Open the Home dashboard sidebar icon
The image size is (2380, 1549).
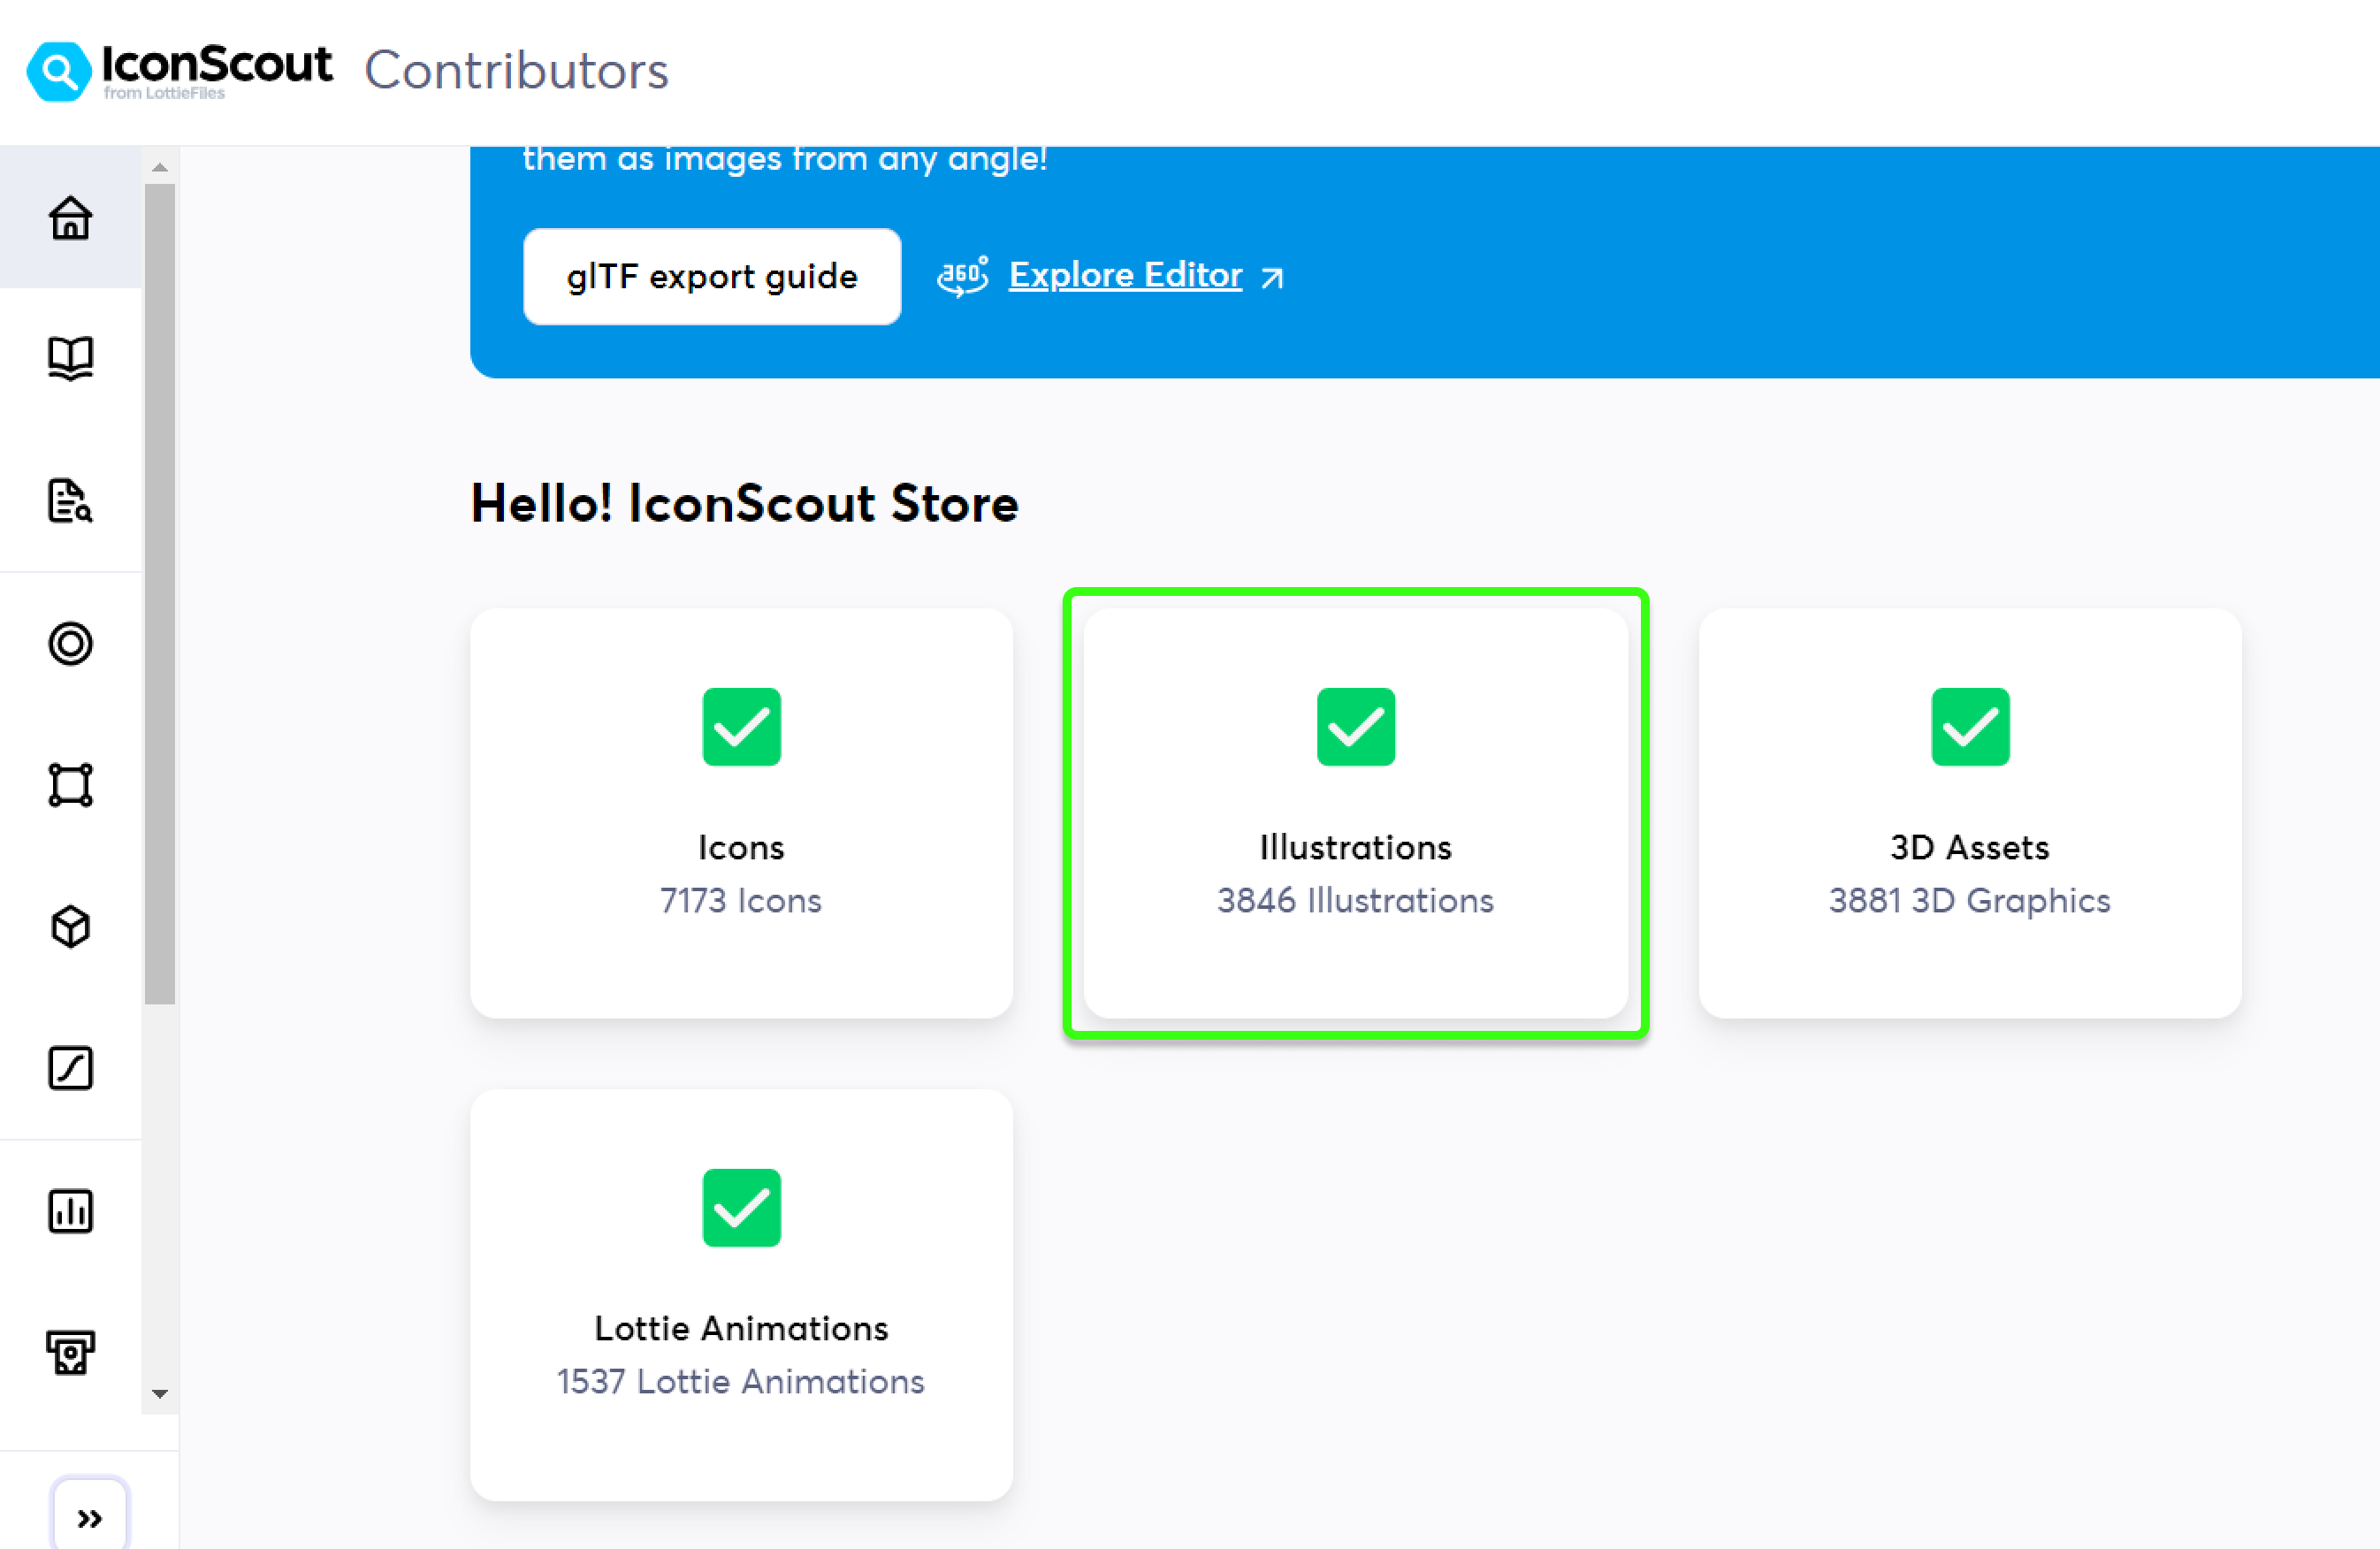tap(70, 217)
